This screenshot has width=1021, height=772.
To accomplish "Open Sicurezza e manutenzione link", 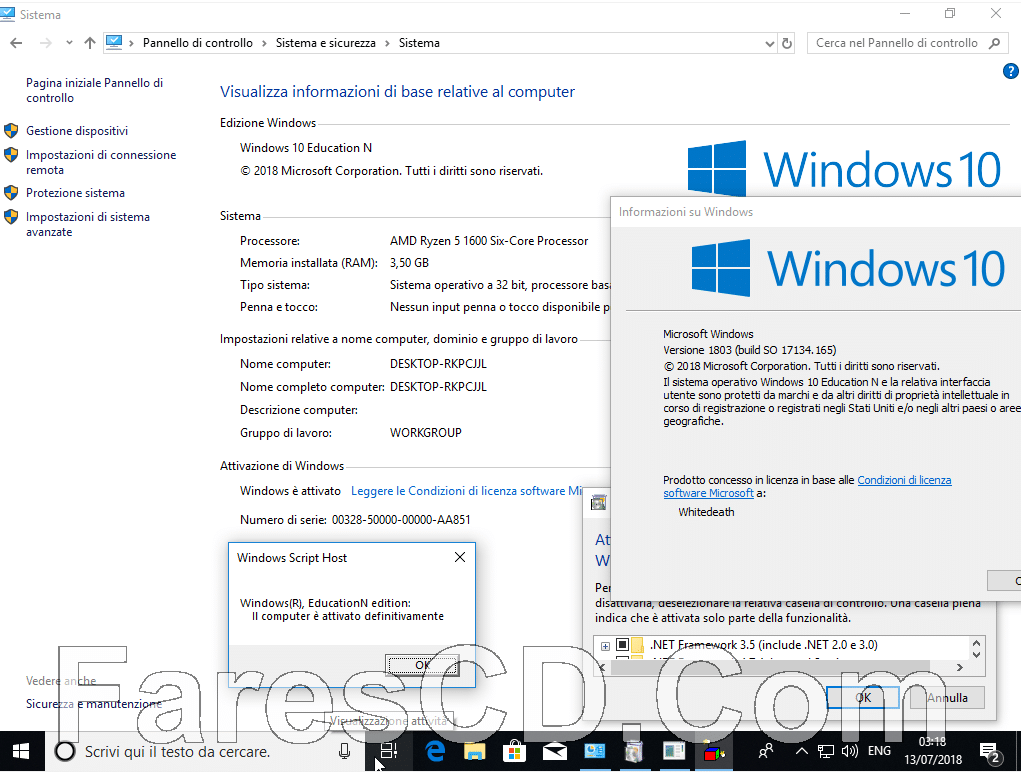I will [x=94, y=704].
